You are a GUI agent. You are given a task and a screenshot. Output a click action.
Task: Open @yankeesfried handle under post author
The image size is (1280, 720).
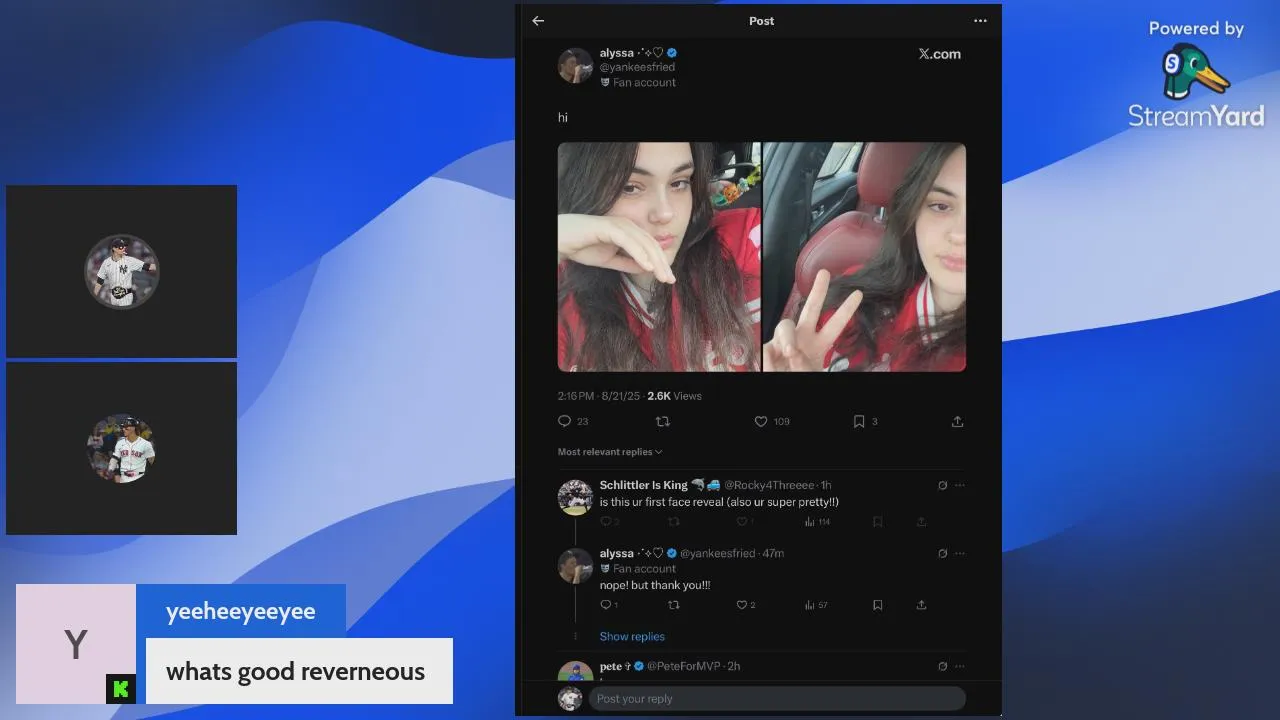click(x=637, y=67)
